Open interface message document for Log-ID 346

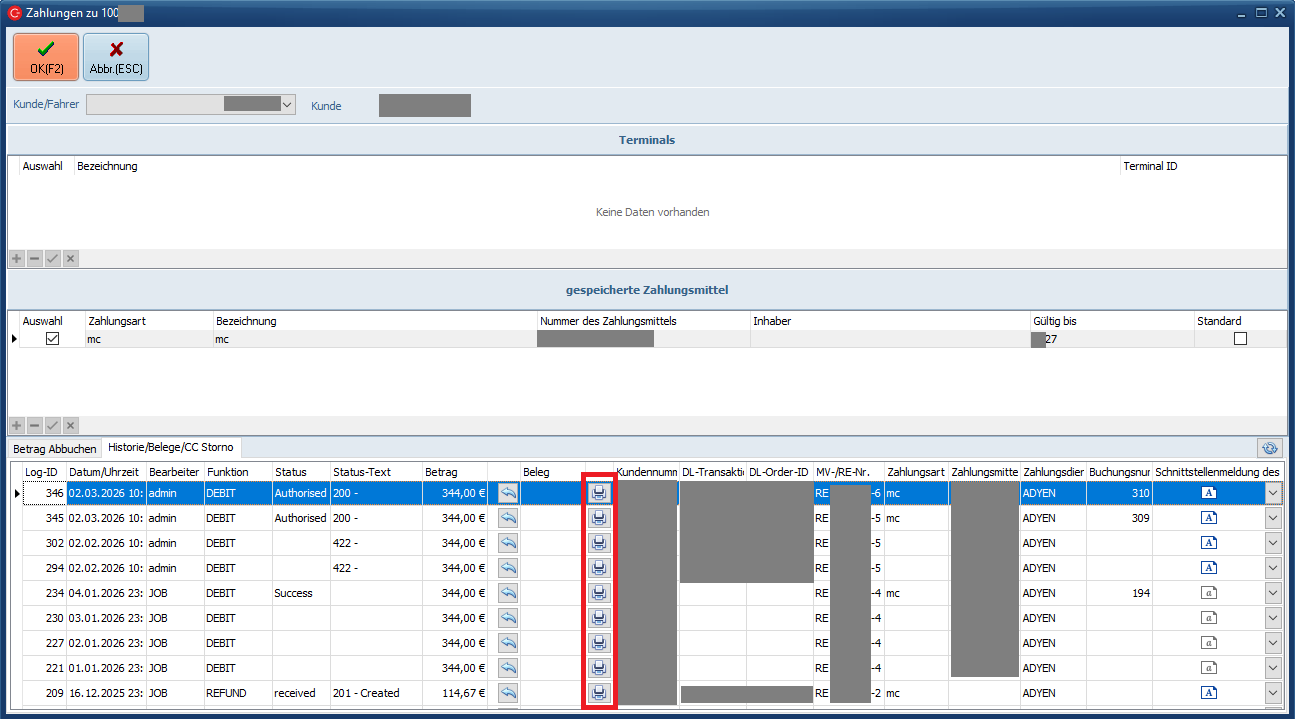[1208, 493]
